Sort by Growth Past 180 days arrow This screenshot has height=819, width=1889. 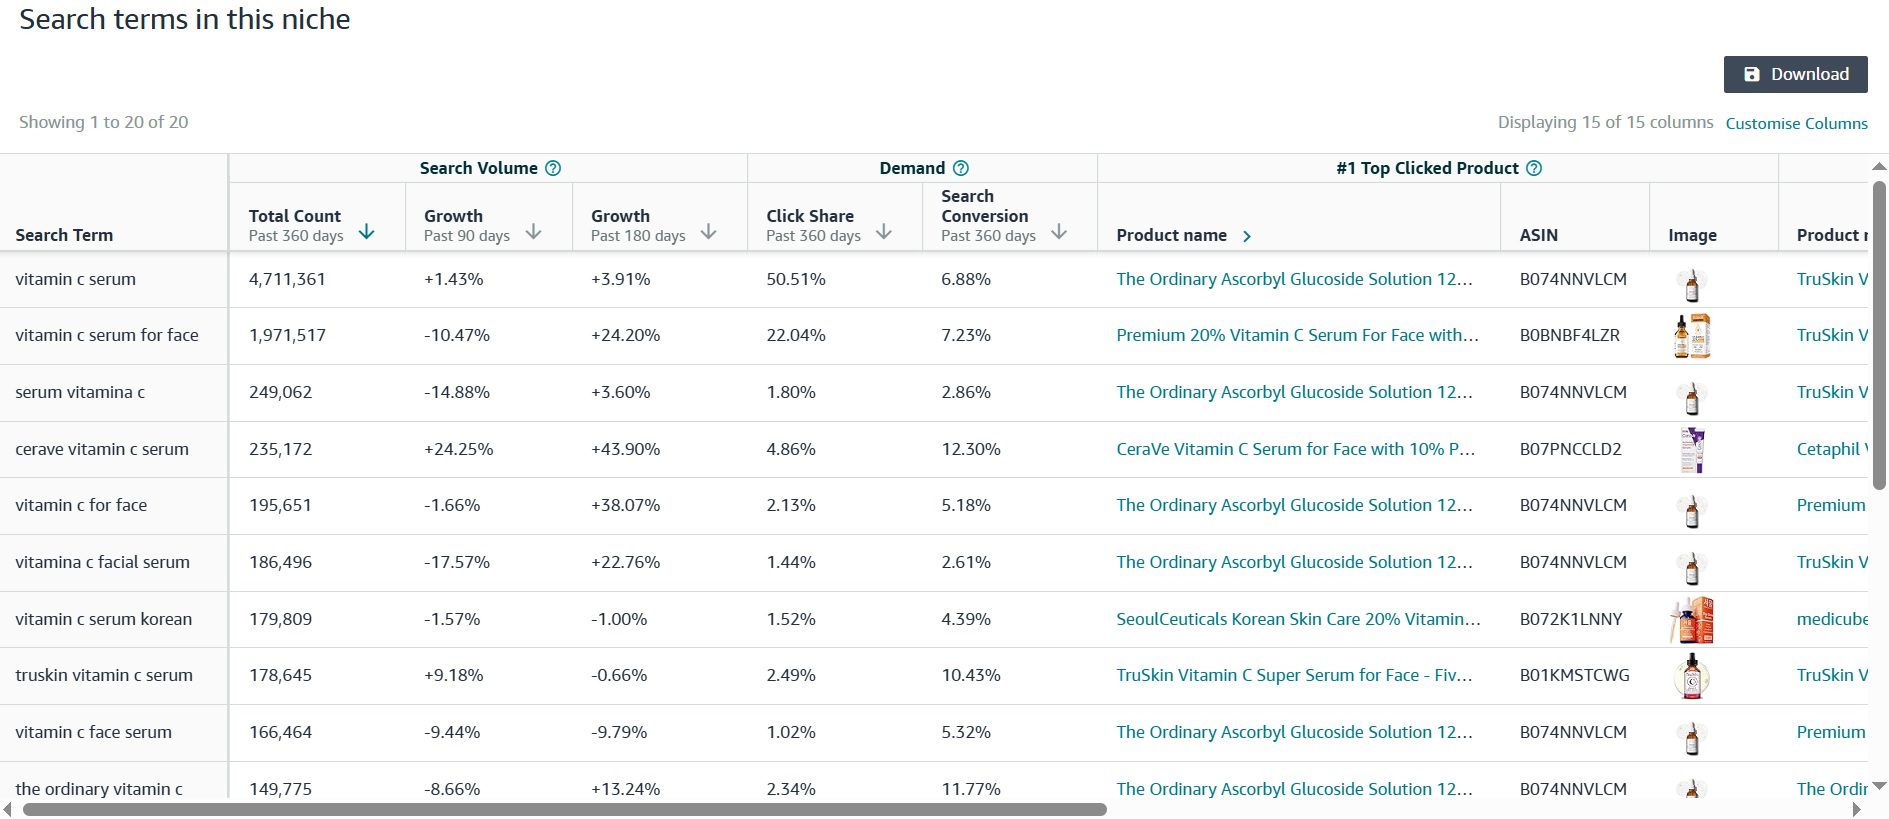708,232
